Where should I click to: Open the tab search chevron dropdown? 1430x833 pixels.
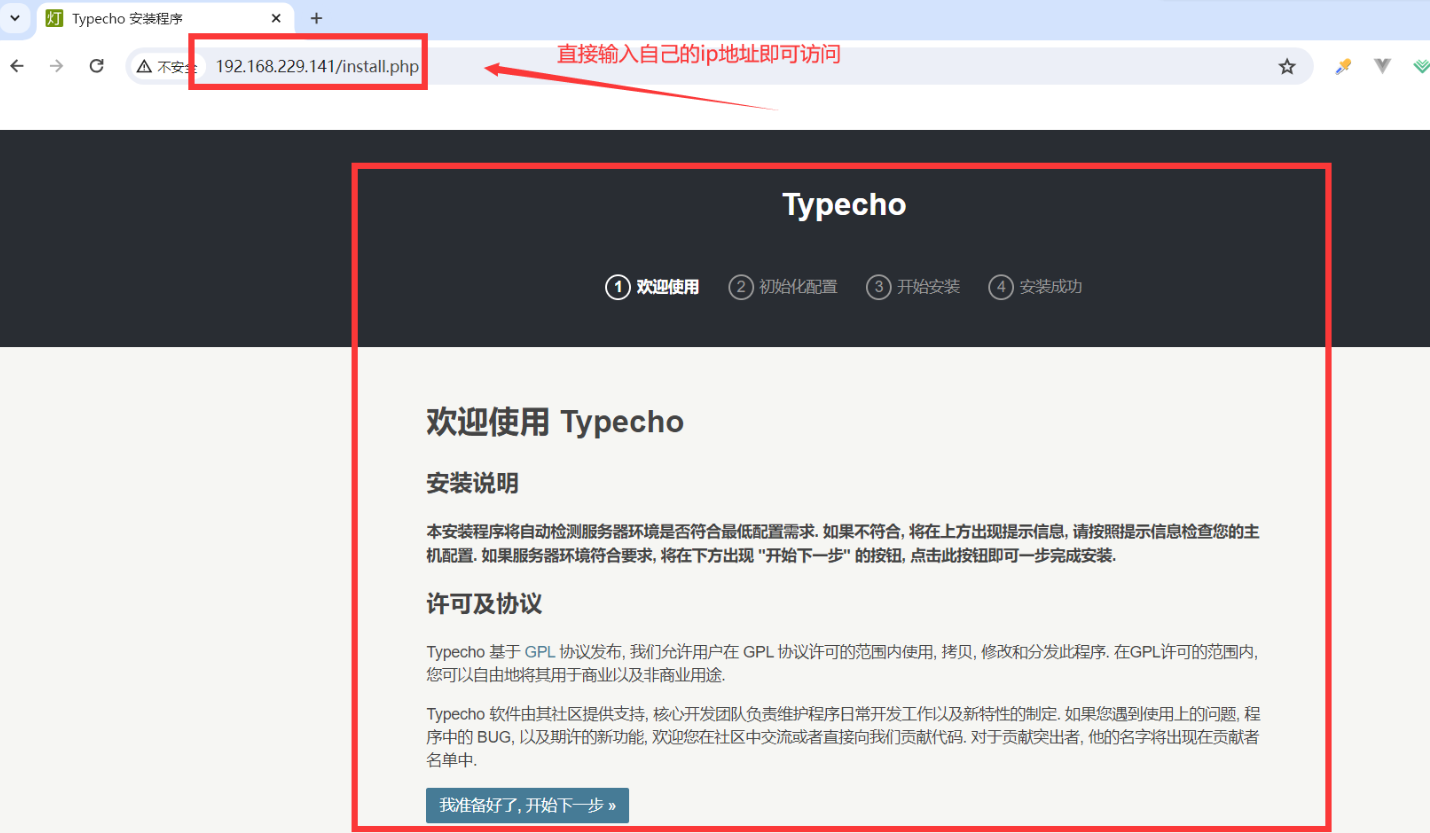point(14,18)
